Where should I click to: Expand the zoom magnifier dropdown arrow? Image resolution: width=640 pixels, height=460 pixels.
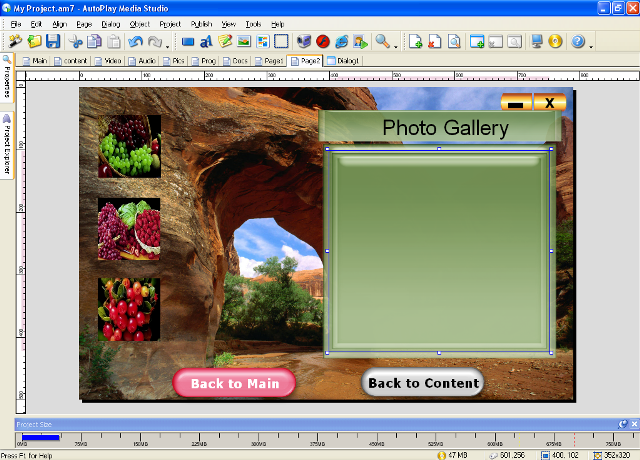(395, 44)
